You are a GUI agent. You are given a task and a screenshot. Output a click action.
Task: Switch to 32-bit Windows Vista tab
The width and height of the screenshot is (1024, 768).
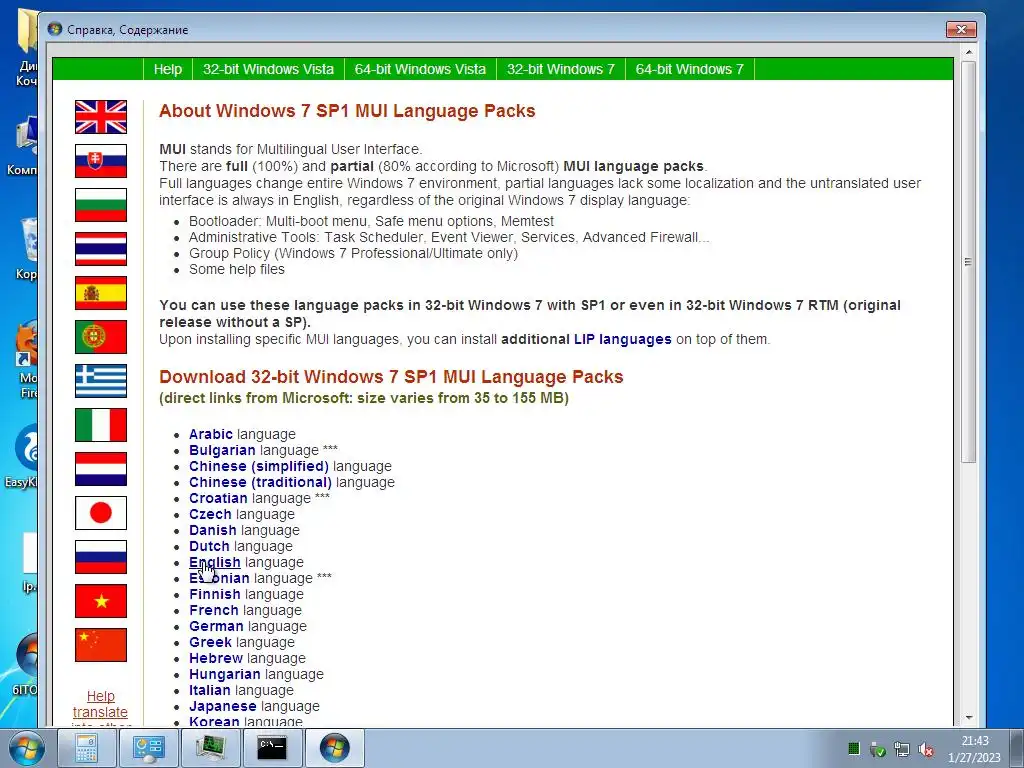tap(268, 69)
